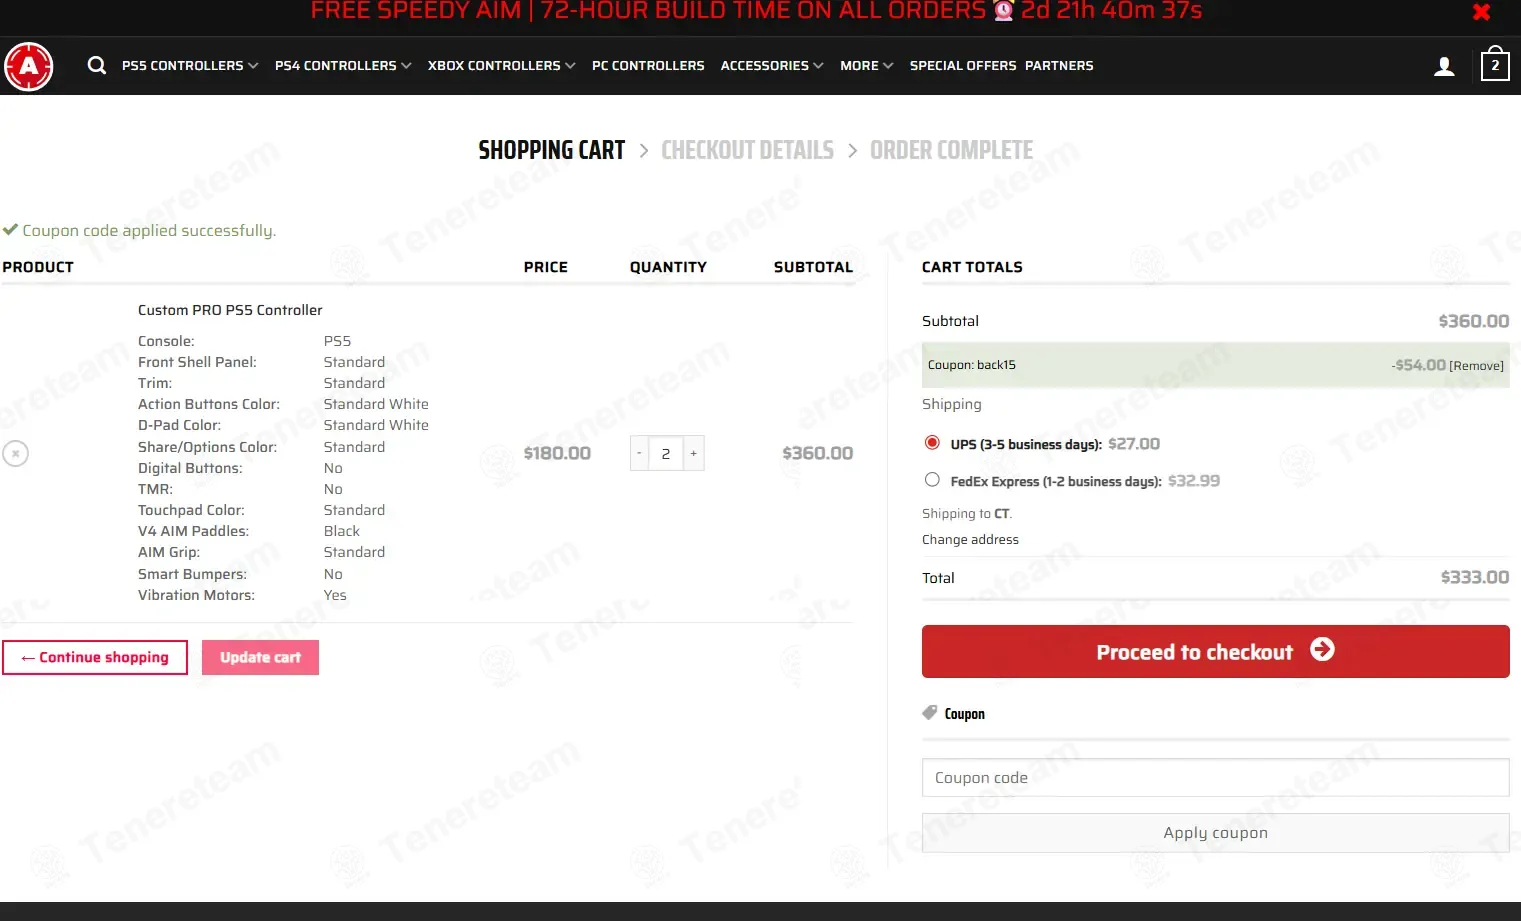The width and height of the screenshot is (1521, 921).
Task: Click the $180.00 unit price
Action: click(557, 453)
